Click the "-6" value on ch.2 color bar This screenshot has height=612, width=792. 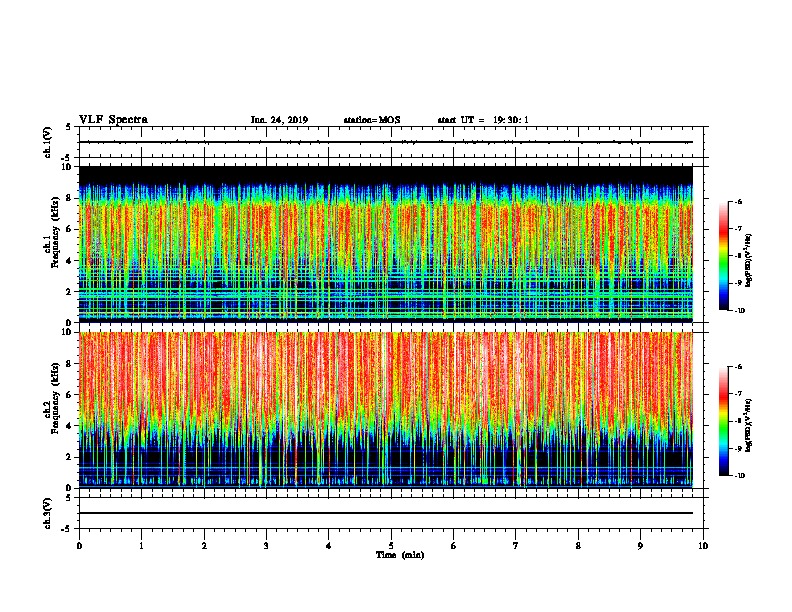point(738,367)
